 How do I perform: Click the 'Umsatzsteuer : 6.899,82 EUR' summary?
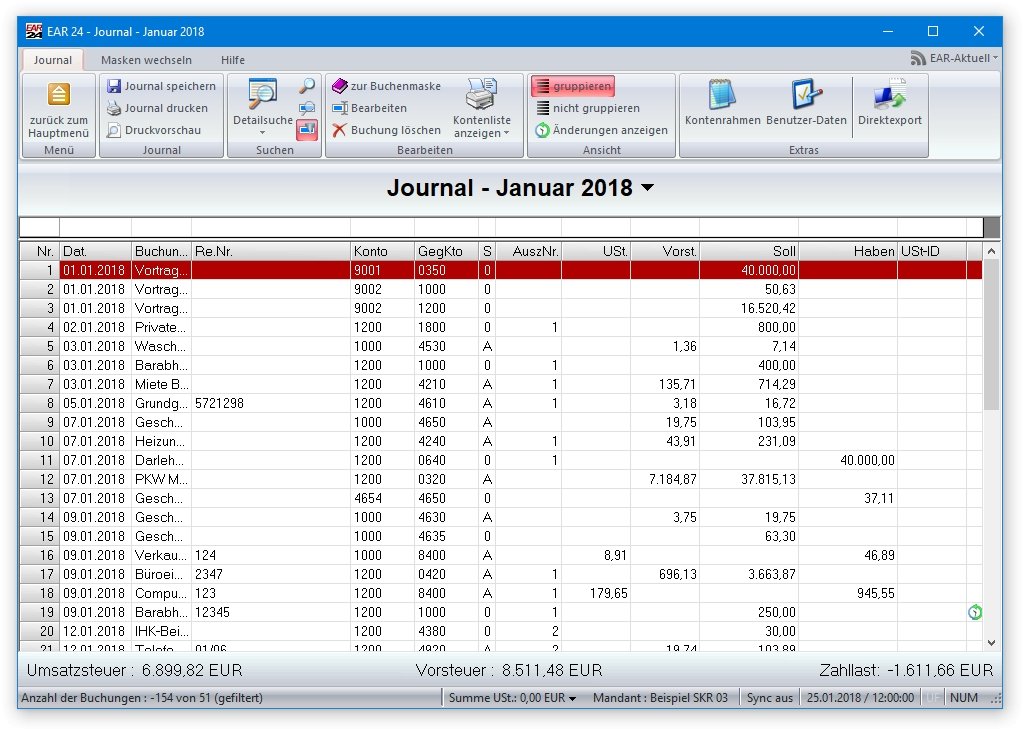tap(134, 670)
